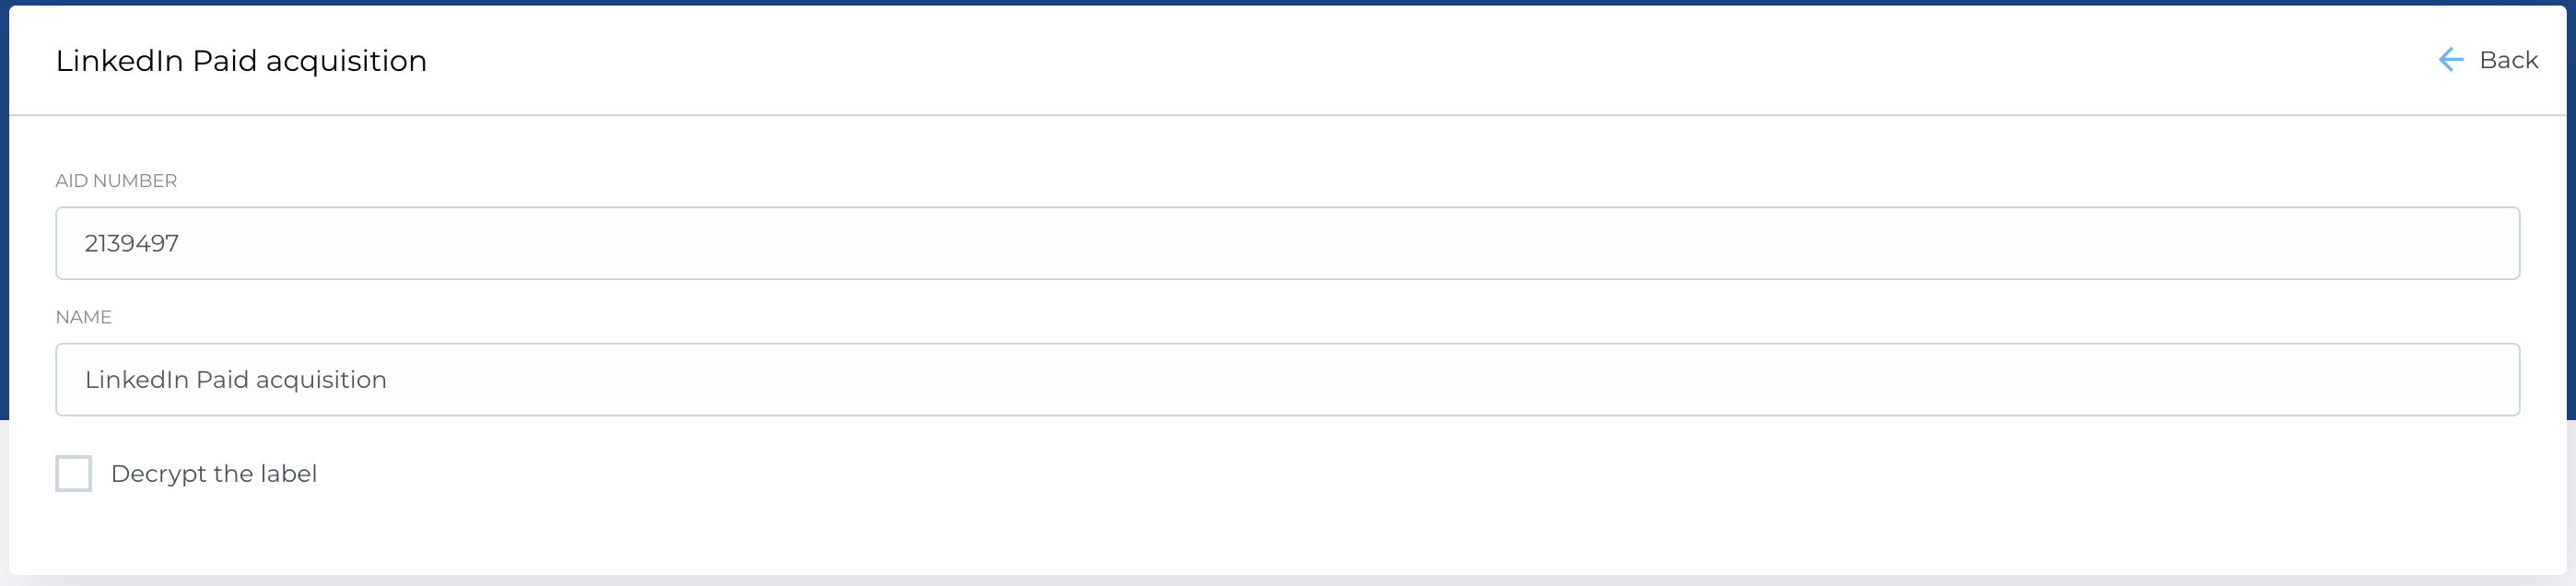Screen dimensions: 2576x586
Task: Click the word 'Paid' in the Name field
Action: click(x=222, y=380)
